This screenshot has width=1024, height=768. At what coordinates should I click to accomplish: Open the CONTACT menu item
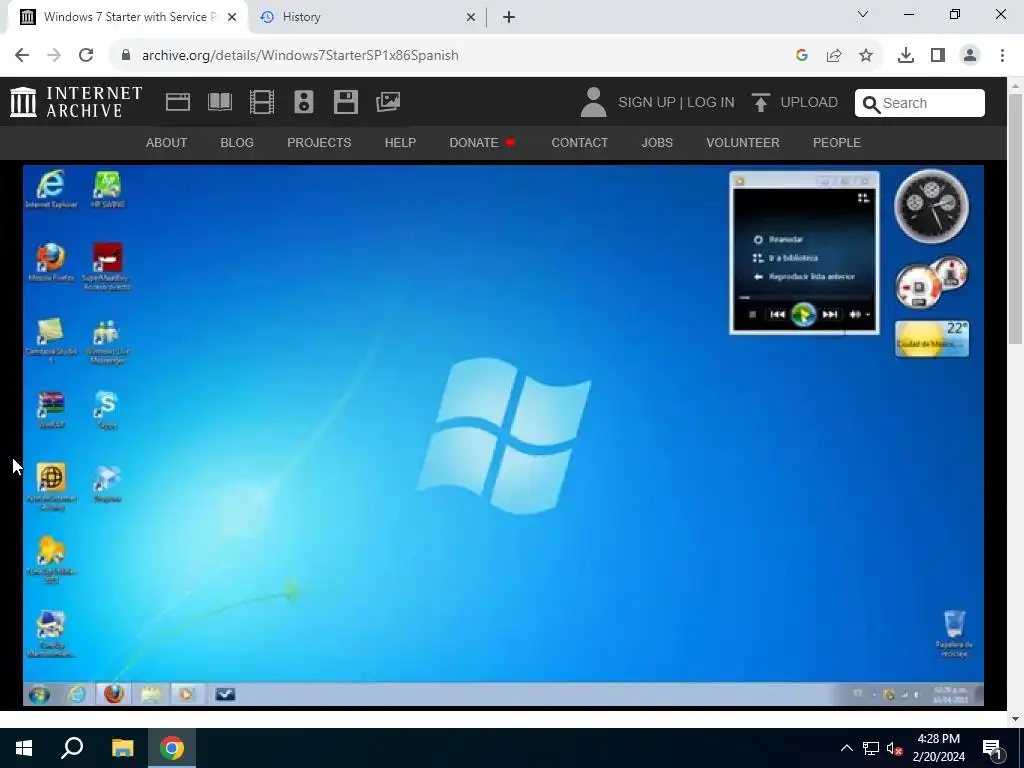pyautogui.click(x=579, y=142)
